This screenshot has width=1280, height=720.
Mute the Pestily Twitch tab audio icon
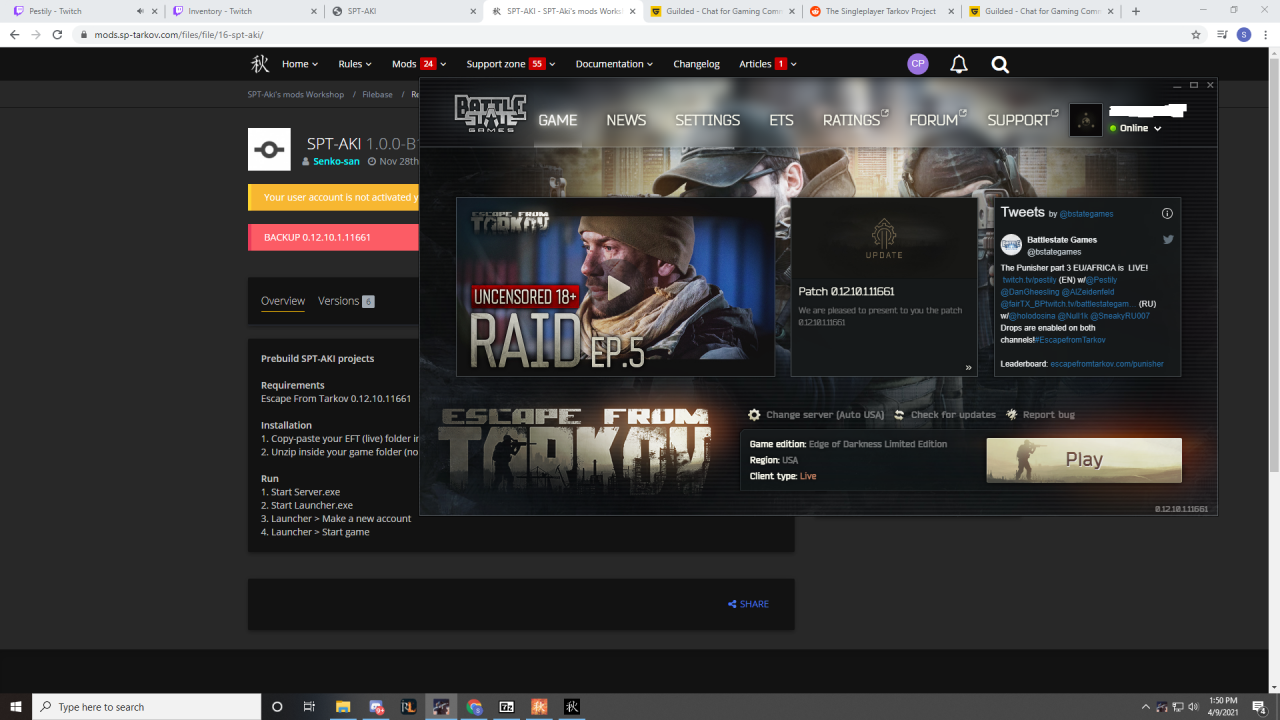tap(139, 11)
